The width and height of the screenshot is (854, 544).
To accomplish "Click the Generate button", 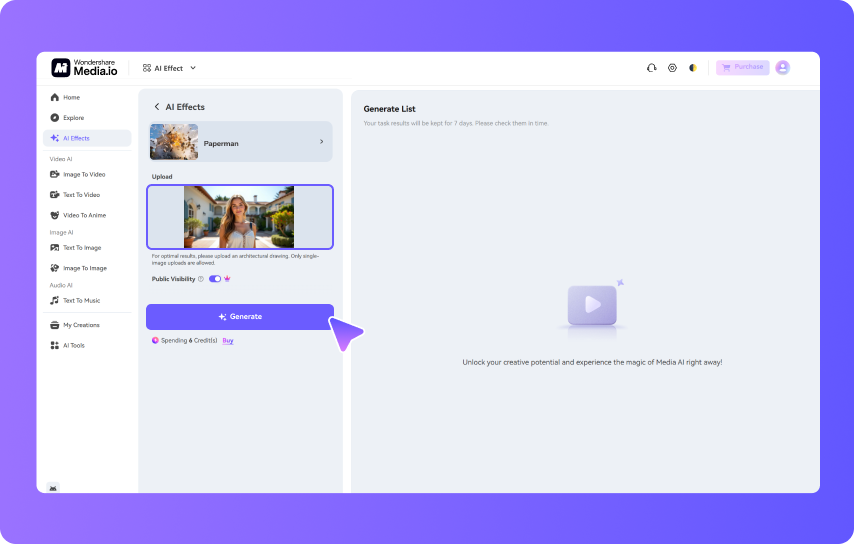I will click(x=240, y=316).
